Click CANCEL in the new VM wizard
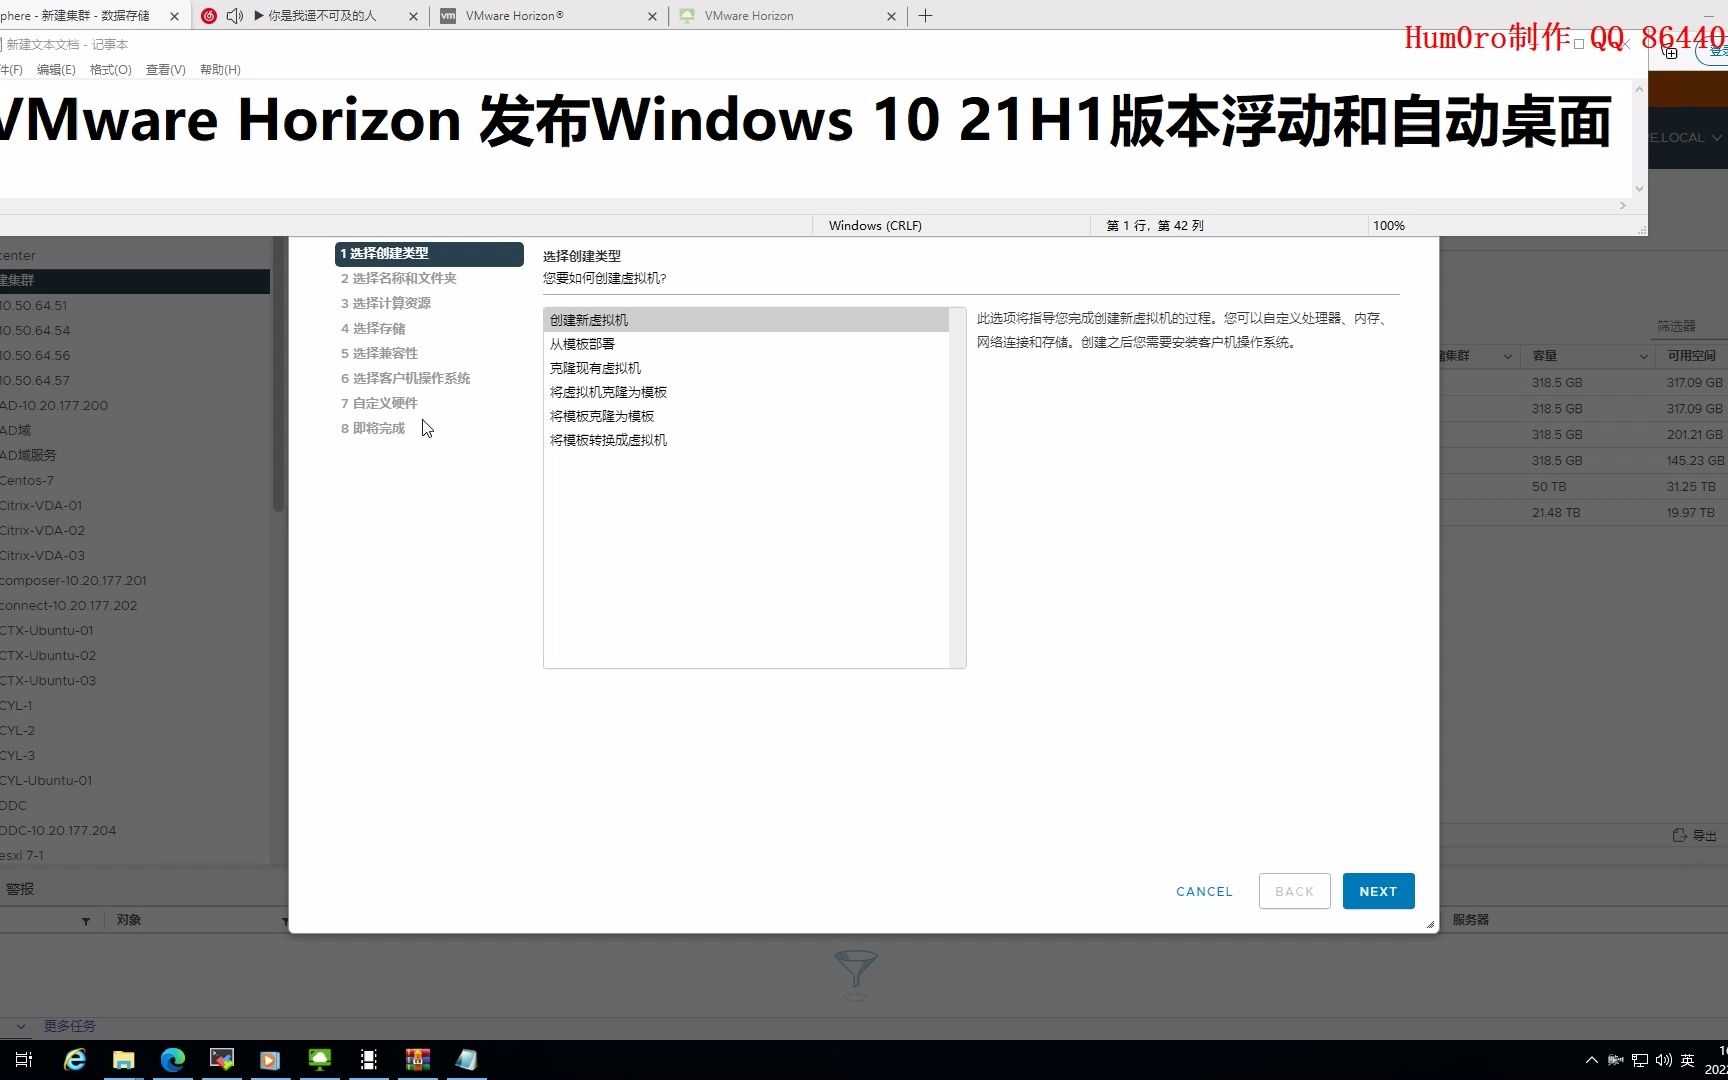The width and height of the screenshot is (1728, 1080). [x=1204, y=891]
